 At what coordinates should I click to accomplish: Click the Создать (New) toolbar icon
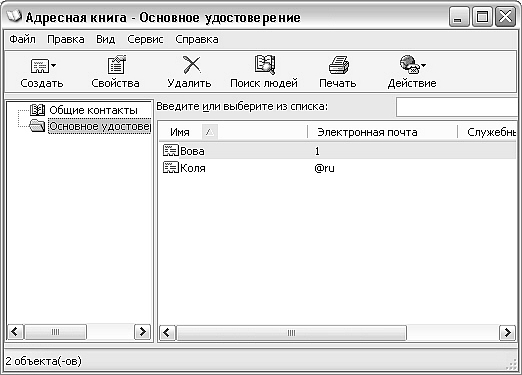tap(40, 66)
